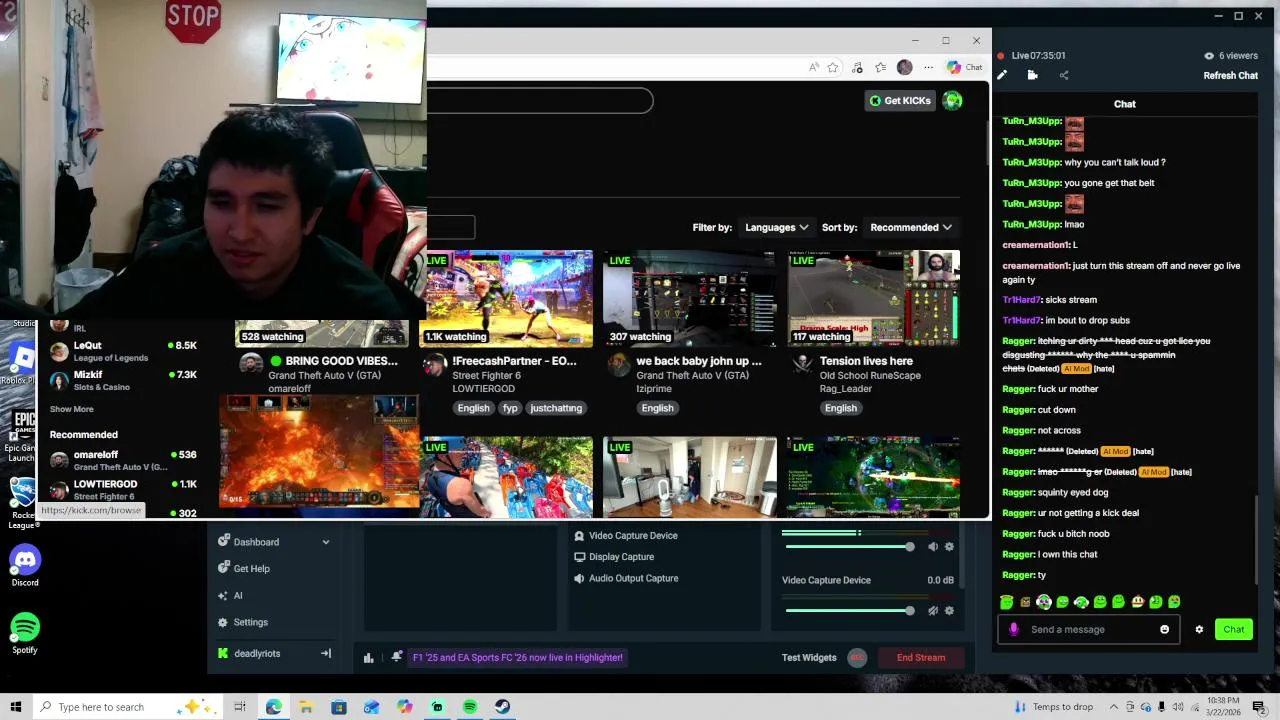The height and width of the screenshot is (720, 1280).
Task: Edit stream info with pencil icon
Action: click(1002, 75)
